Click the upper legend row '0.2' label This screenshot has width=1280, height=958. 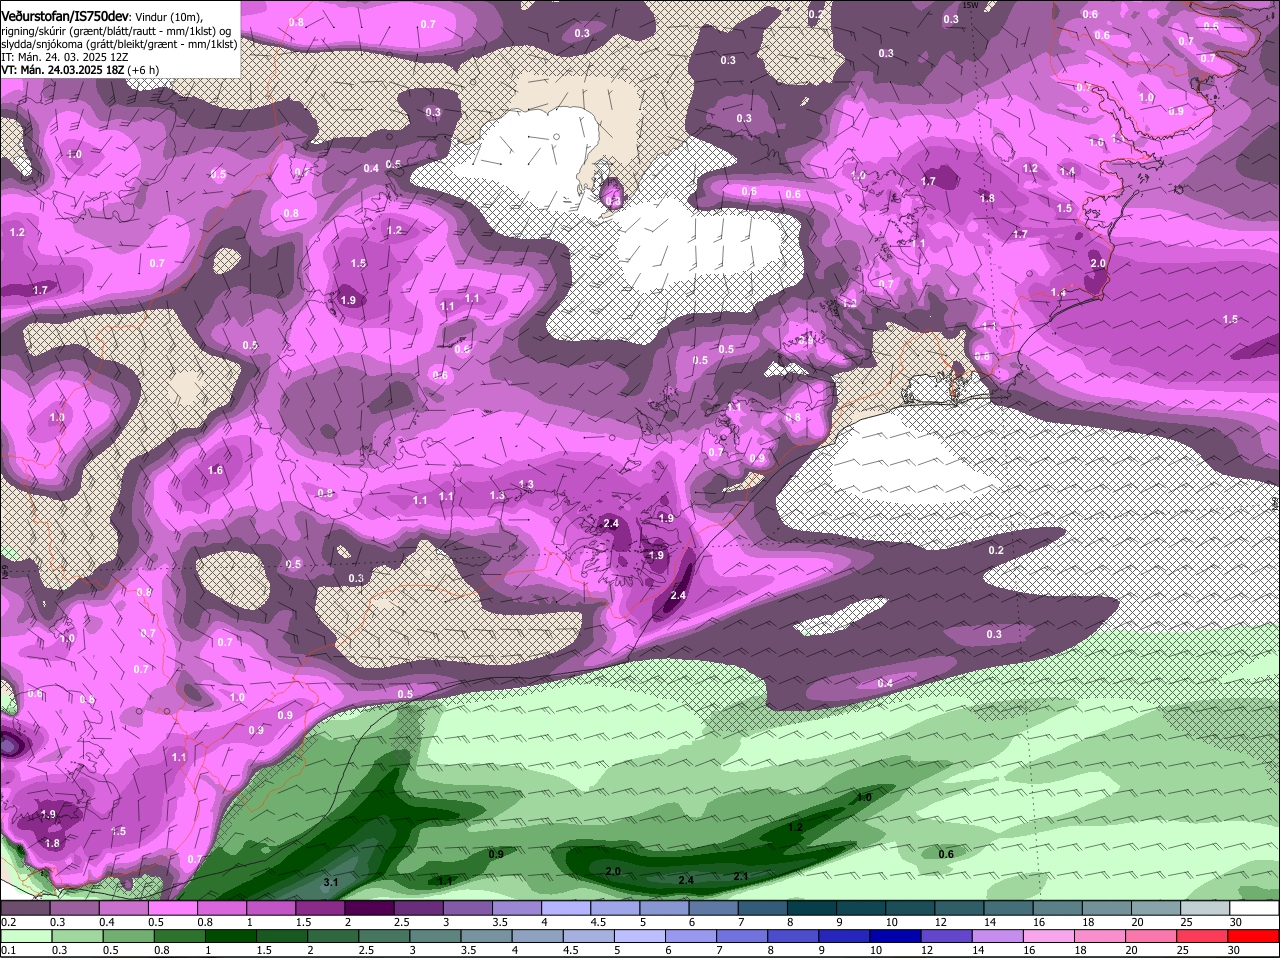coord(8,922)
